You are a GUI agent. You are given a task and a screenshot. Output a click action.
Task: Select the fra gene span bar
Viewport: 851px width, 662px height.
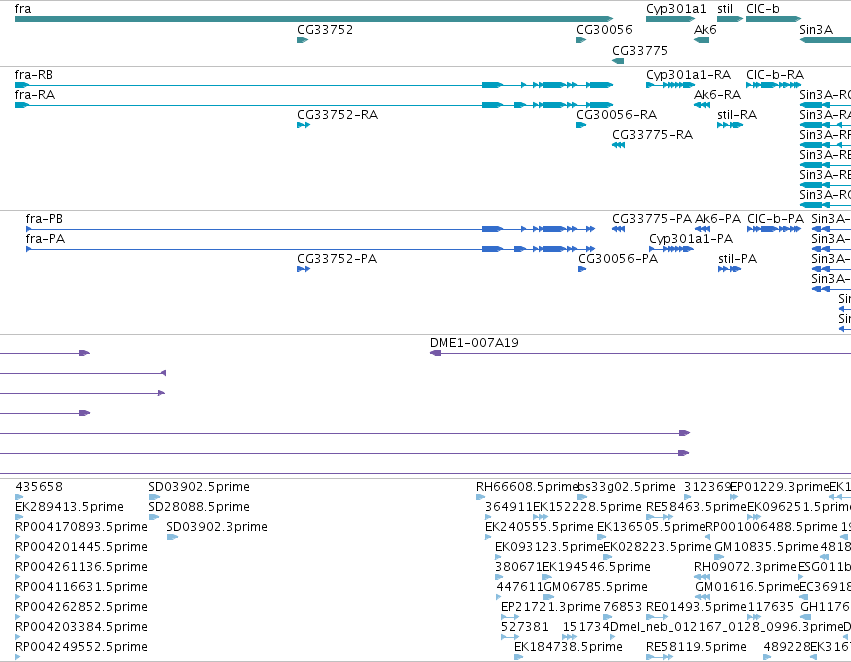(314, 20)
